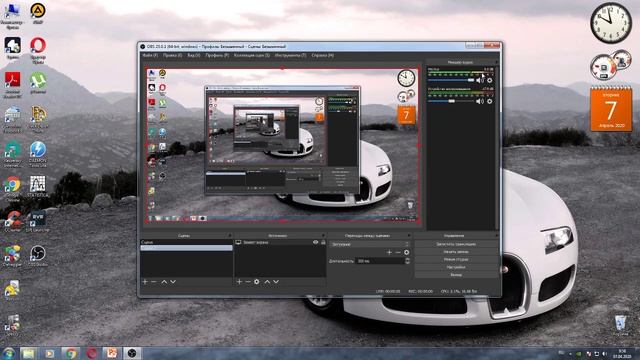Viewport: 640px width, 360px height.
Task: Open the Профиль menu
Action: point(217,55)
